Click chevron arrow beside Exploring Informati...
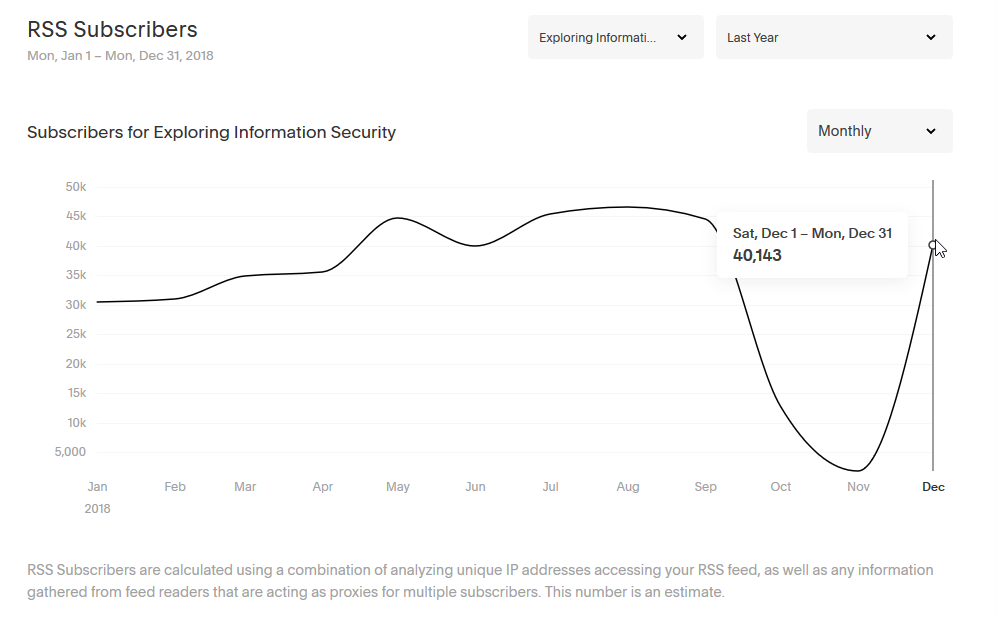The height and width of the screenshot is (620, 997). click(x=682, y=38)
